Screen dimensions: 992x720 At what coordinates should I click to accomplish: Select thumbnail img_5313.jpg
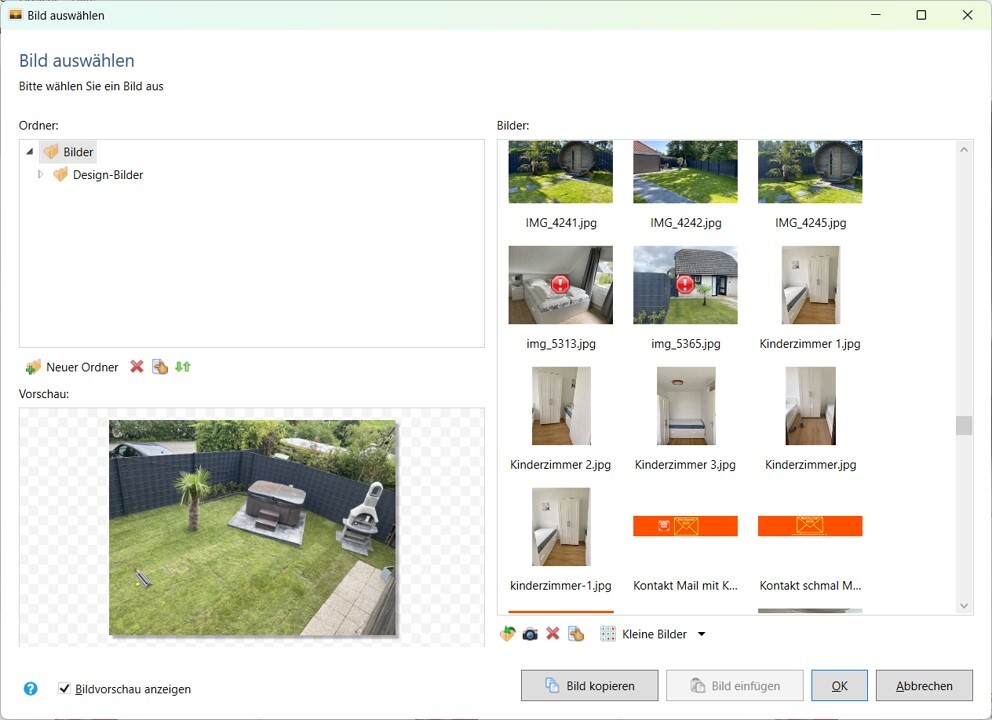coord(561,285)
